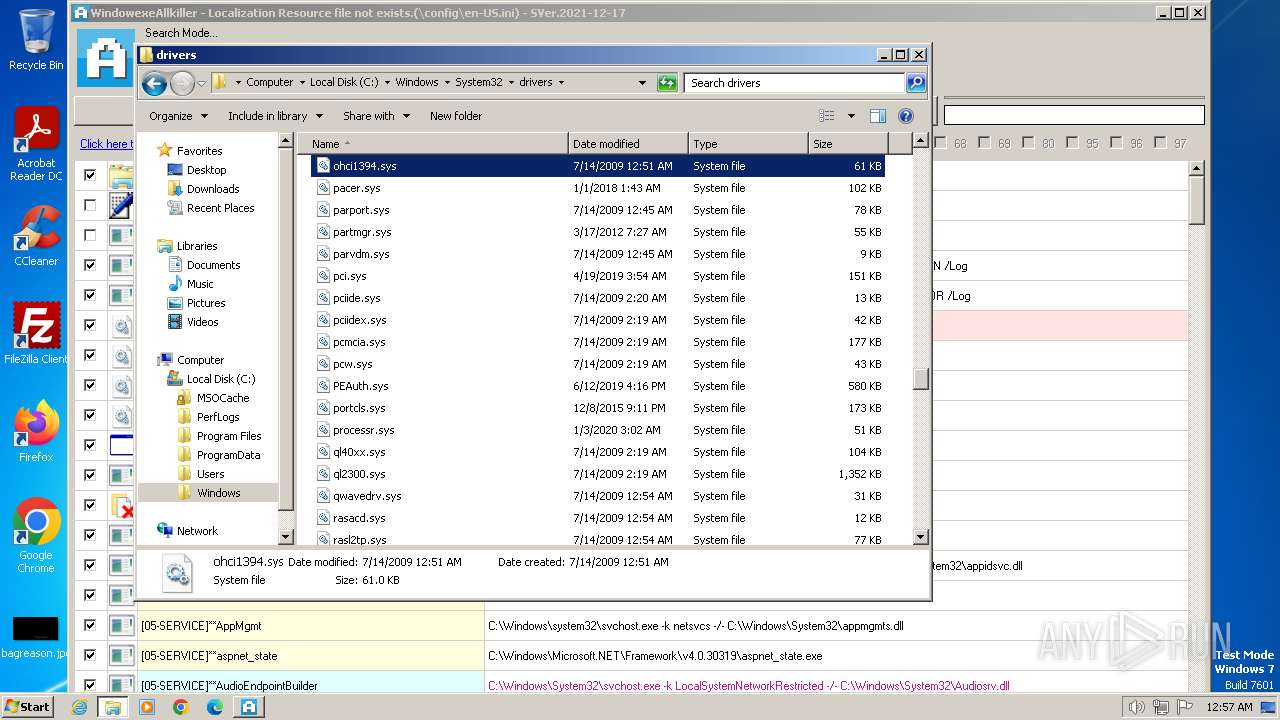Open the Recycle Bin
The height and width of the screenshot is (720, 1280).
(36, 40)
